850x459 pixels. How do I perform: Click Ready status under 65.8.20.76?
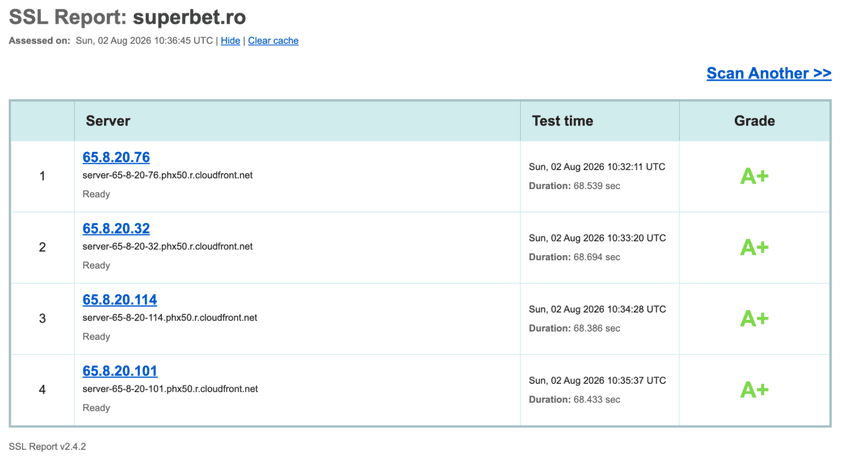pyautogui.click(x=96, y=194)
